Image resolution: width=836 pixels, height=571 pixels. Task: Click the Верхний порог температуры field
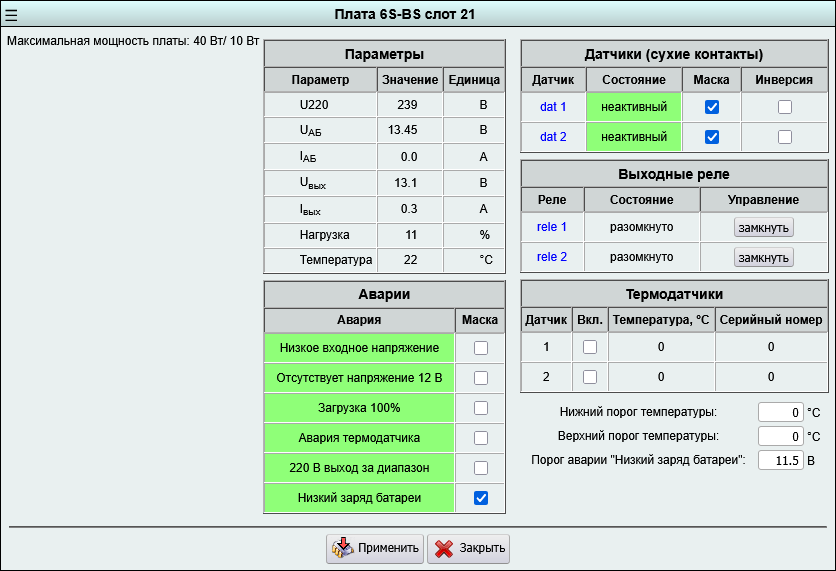point(780,436)
